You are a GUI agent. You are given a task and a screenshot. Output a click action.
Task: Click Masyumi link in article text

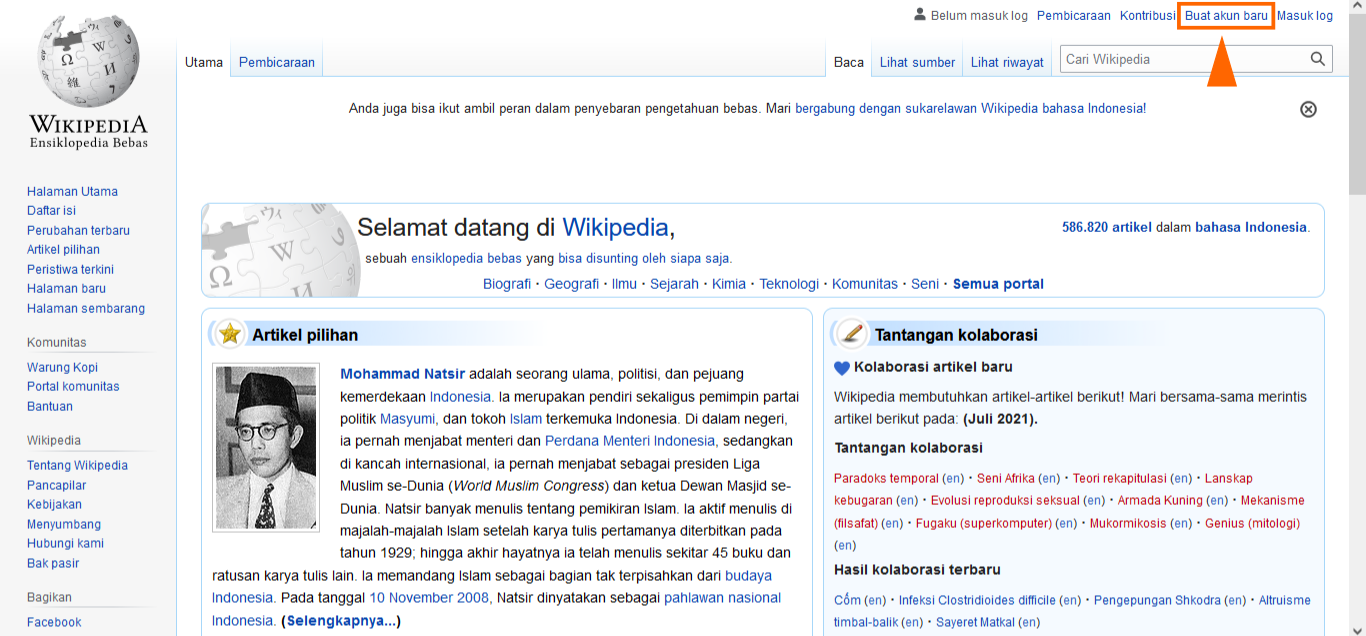pyautogui.click(x=407, y=419)
